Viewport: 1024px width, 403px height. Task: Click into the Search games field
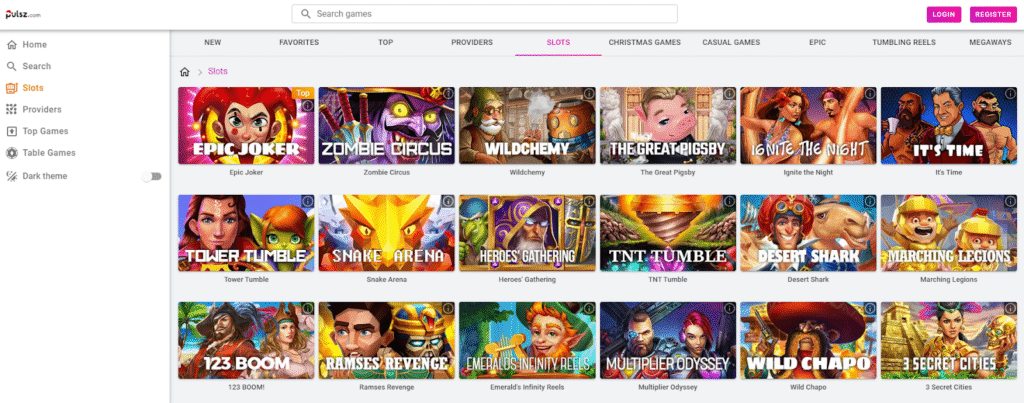point(485,14)
